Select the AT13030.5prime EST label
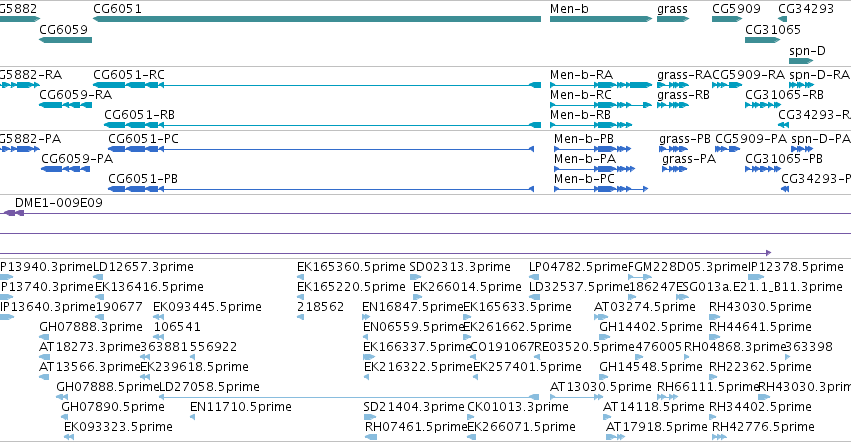The image size is (851, 442). coord(600,387)
